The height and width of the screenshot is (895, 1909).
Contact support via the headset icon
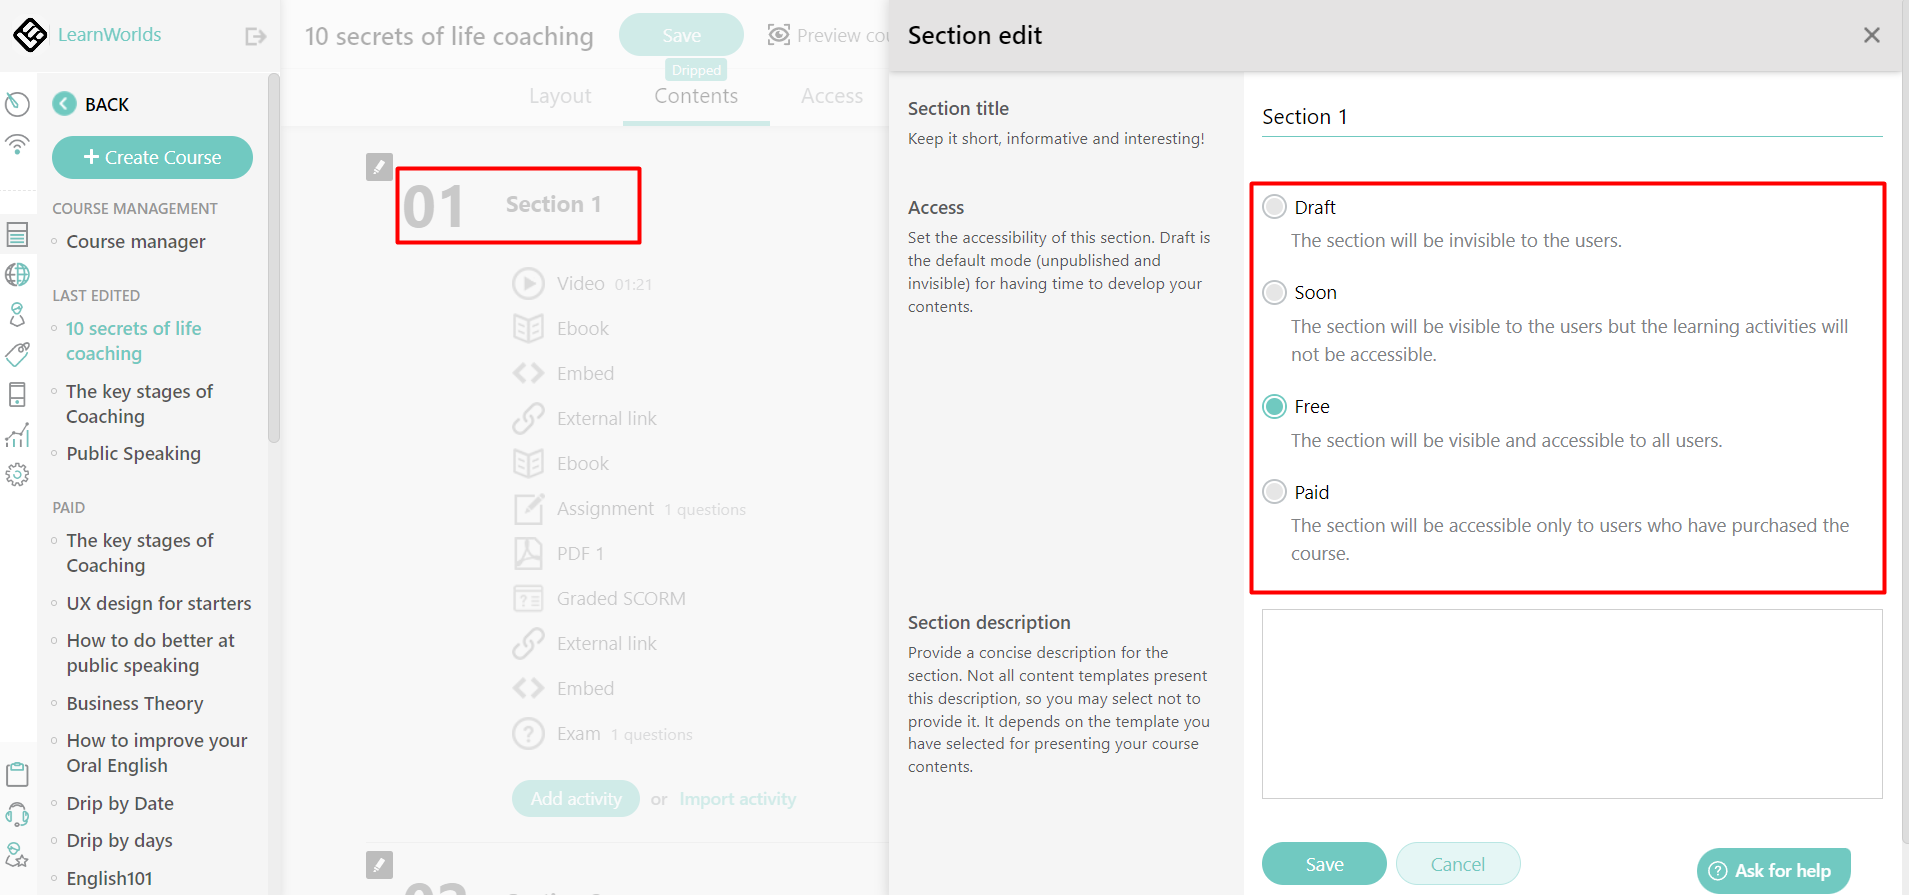pos(18,813)
